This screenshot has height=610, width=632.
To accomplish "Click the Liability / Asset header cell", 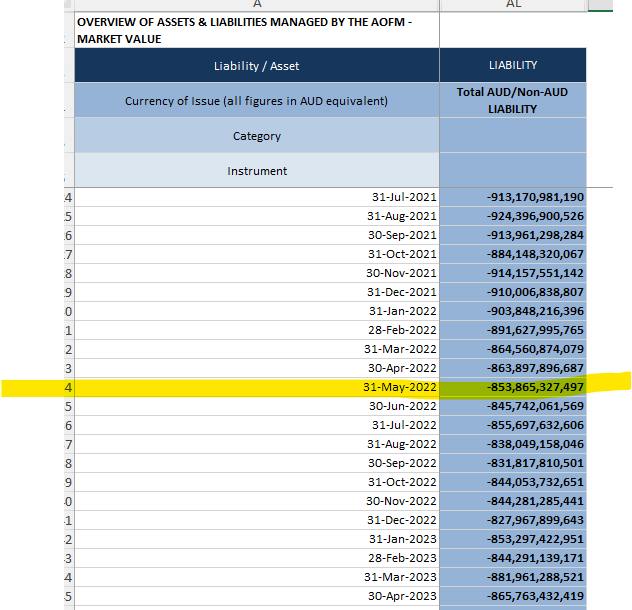I will pos(257,66).
